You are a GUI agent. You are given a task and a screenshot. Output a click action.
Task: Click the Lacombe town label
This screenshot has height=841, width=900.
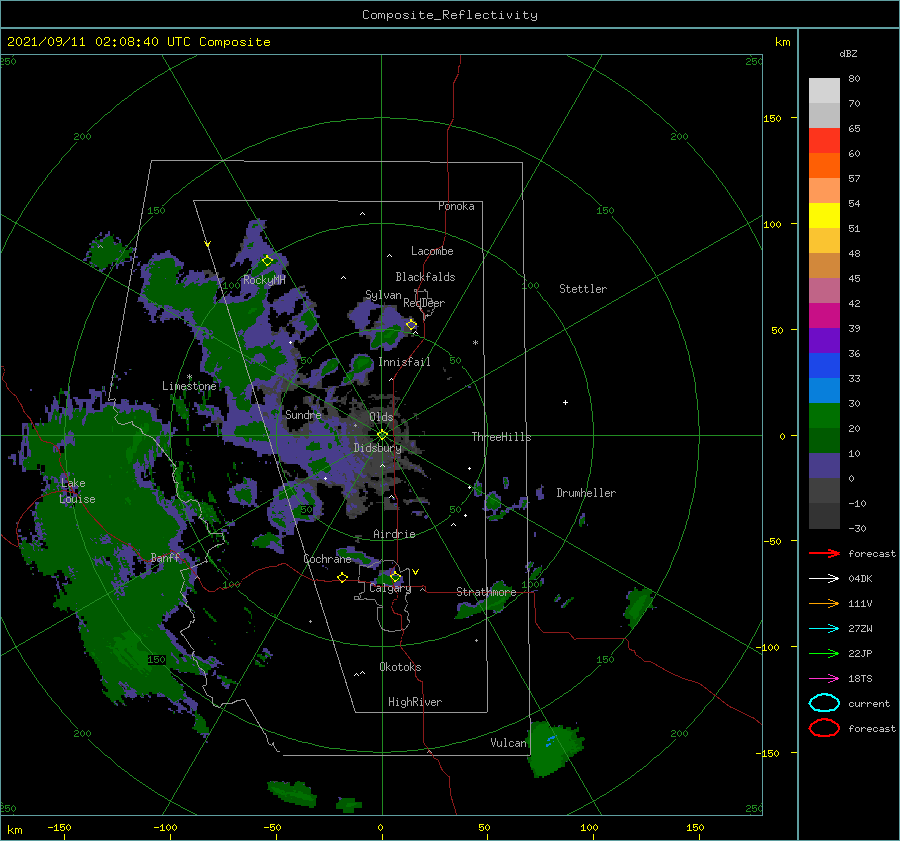tap(432, 251)
